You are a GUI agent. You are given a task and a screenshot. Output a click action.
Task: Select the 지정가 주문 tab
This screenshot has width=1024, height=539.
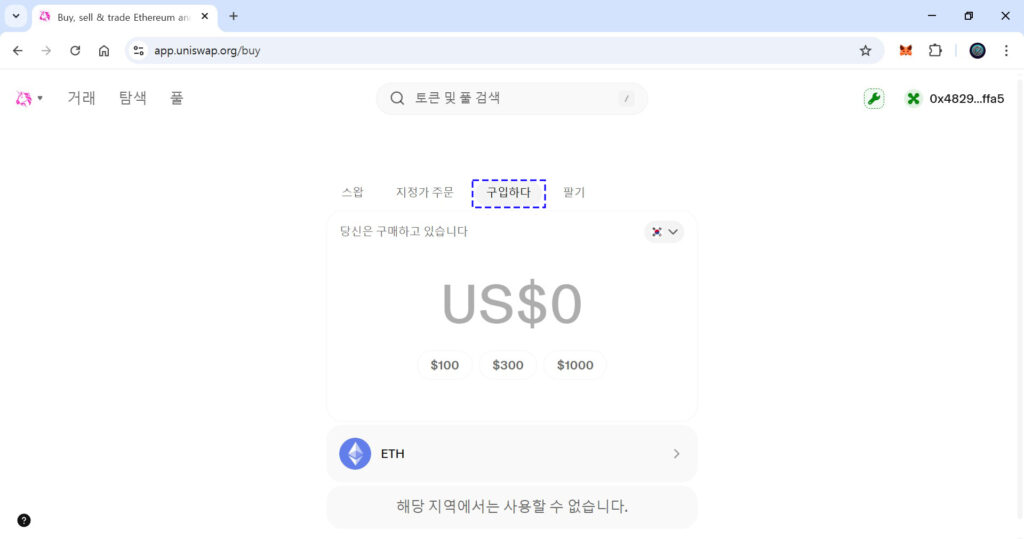coord(424,192)
